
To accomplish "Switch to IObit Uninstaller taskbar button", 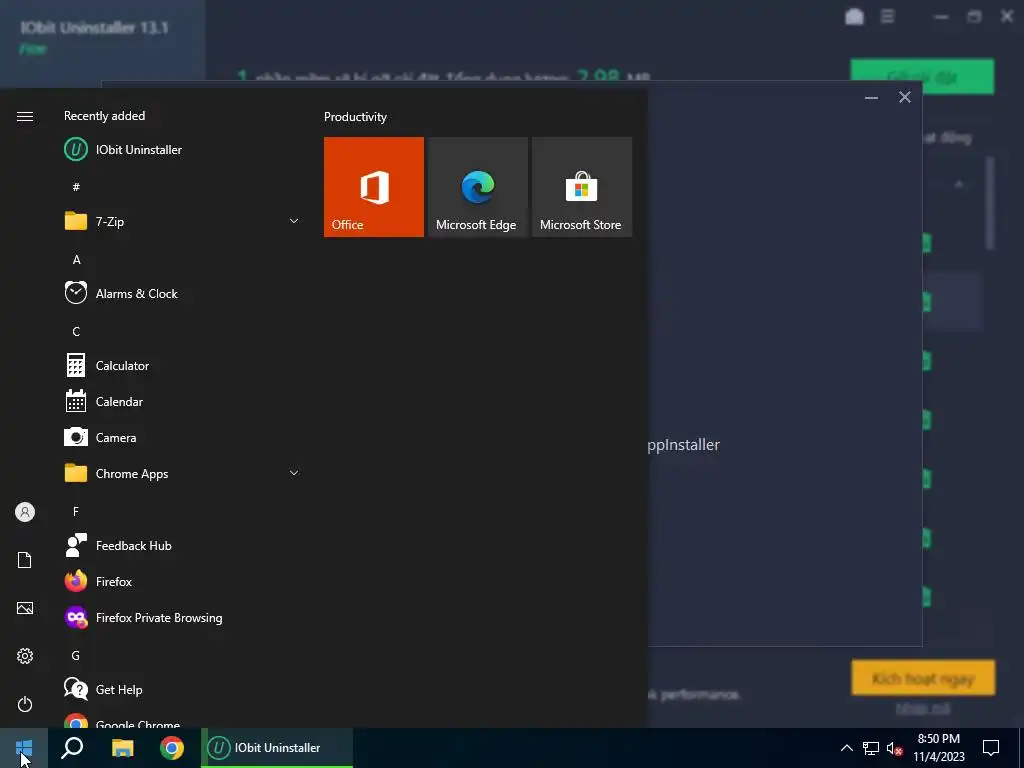I will [x=277, y=748].
